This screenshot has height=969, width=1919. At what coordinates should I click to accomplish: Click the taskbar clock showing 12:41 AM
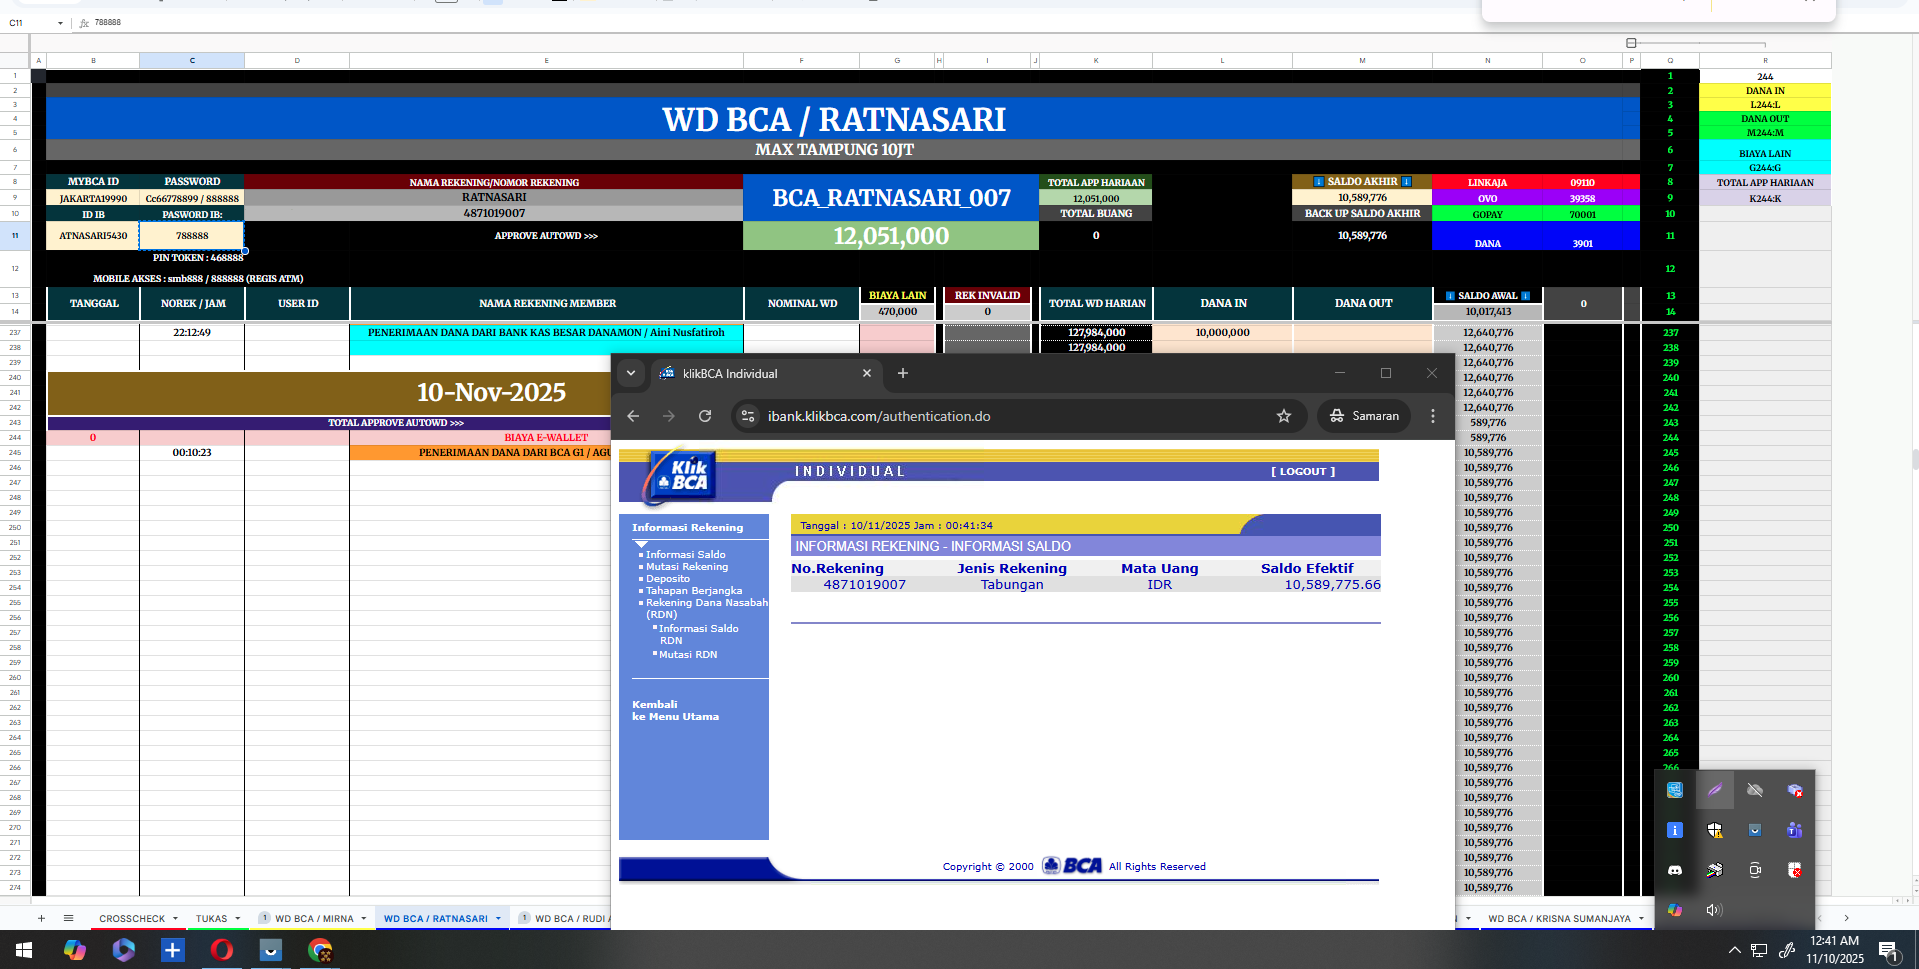point(1835,950)
